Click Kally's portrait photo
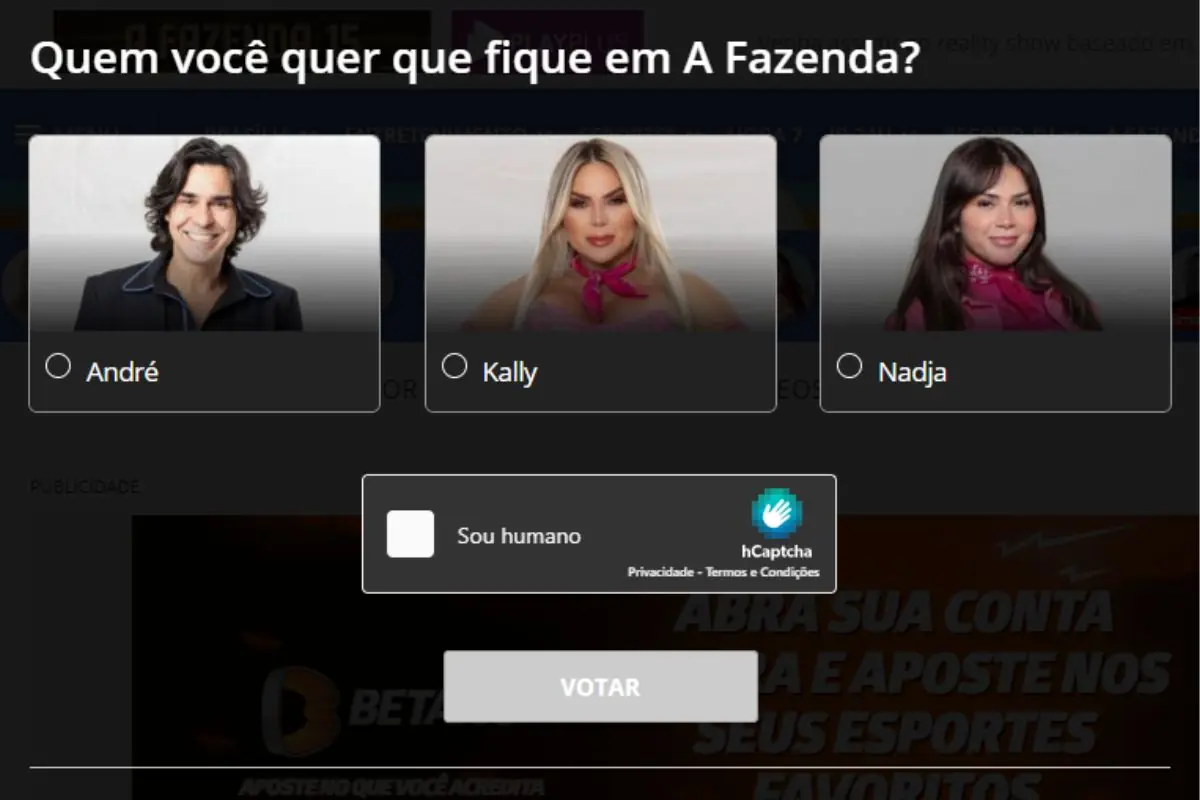Screen dimensions: 1200x800 601,233
